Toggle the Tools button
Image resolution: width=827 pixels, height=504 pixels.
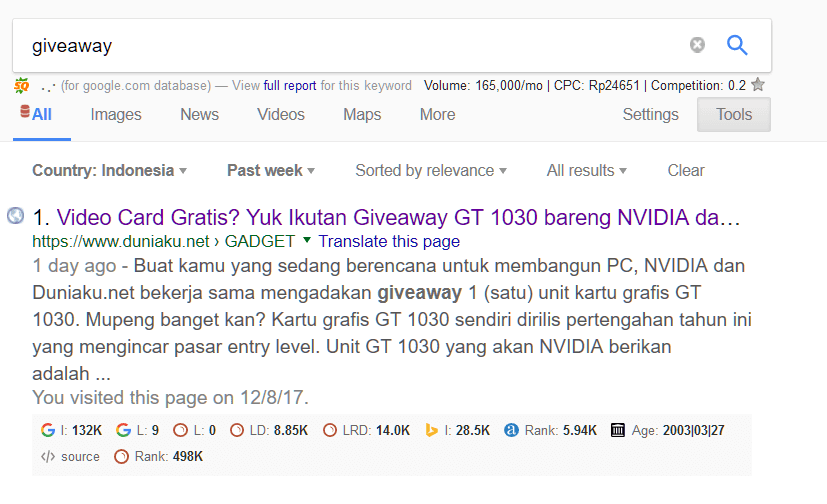[x=734, y=114]
